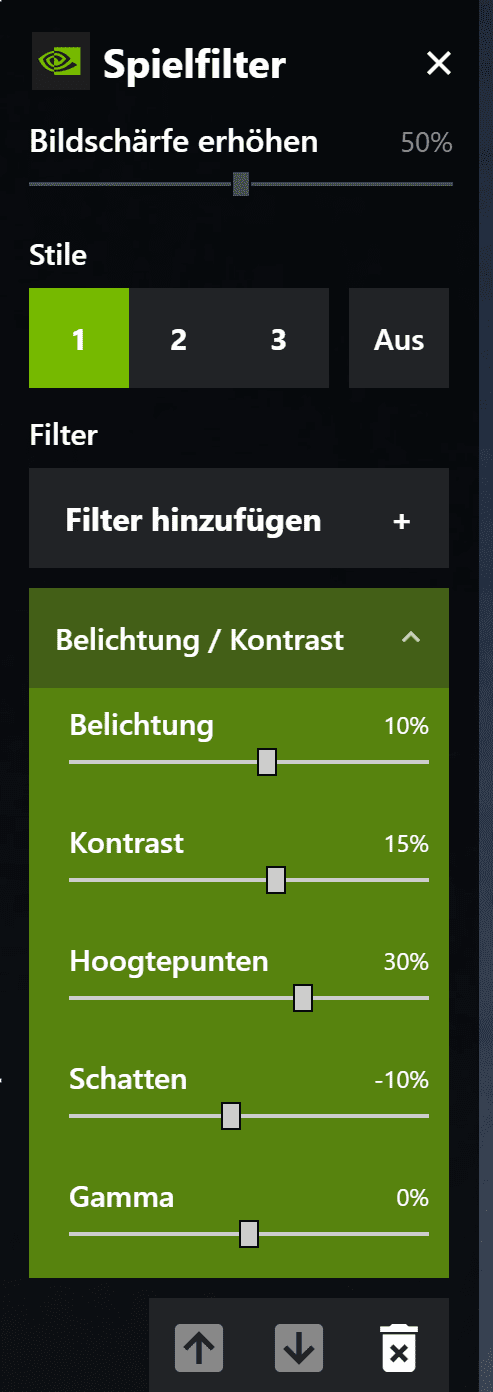Select style 1
The height and width of the screenshot is (1392, 493).
click(x=79, y=338)
